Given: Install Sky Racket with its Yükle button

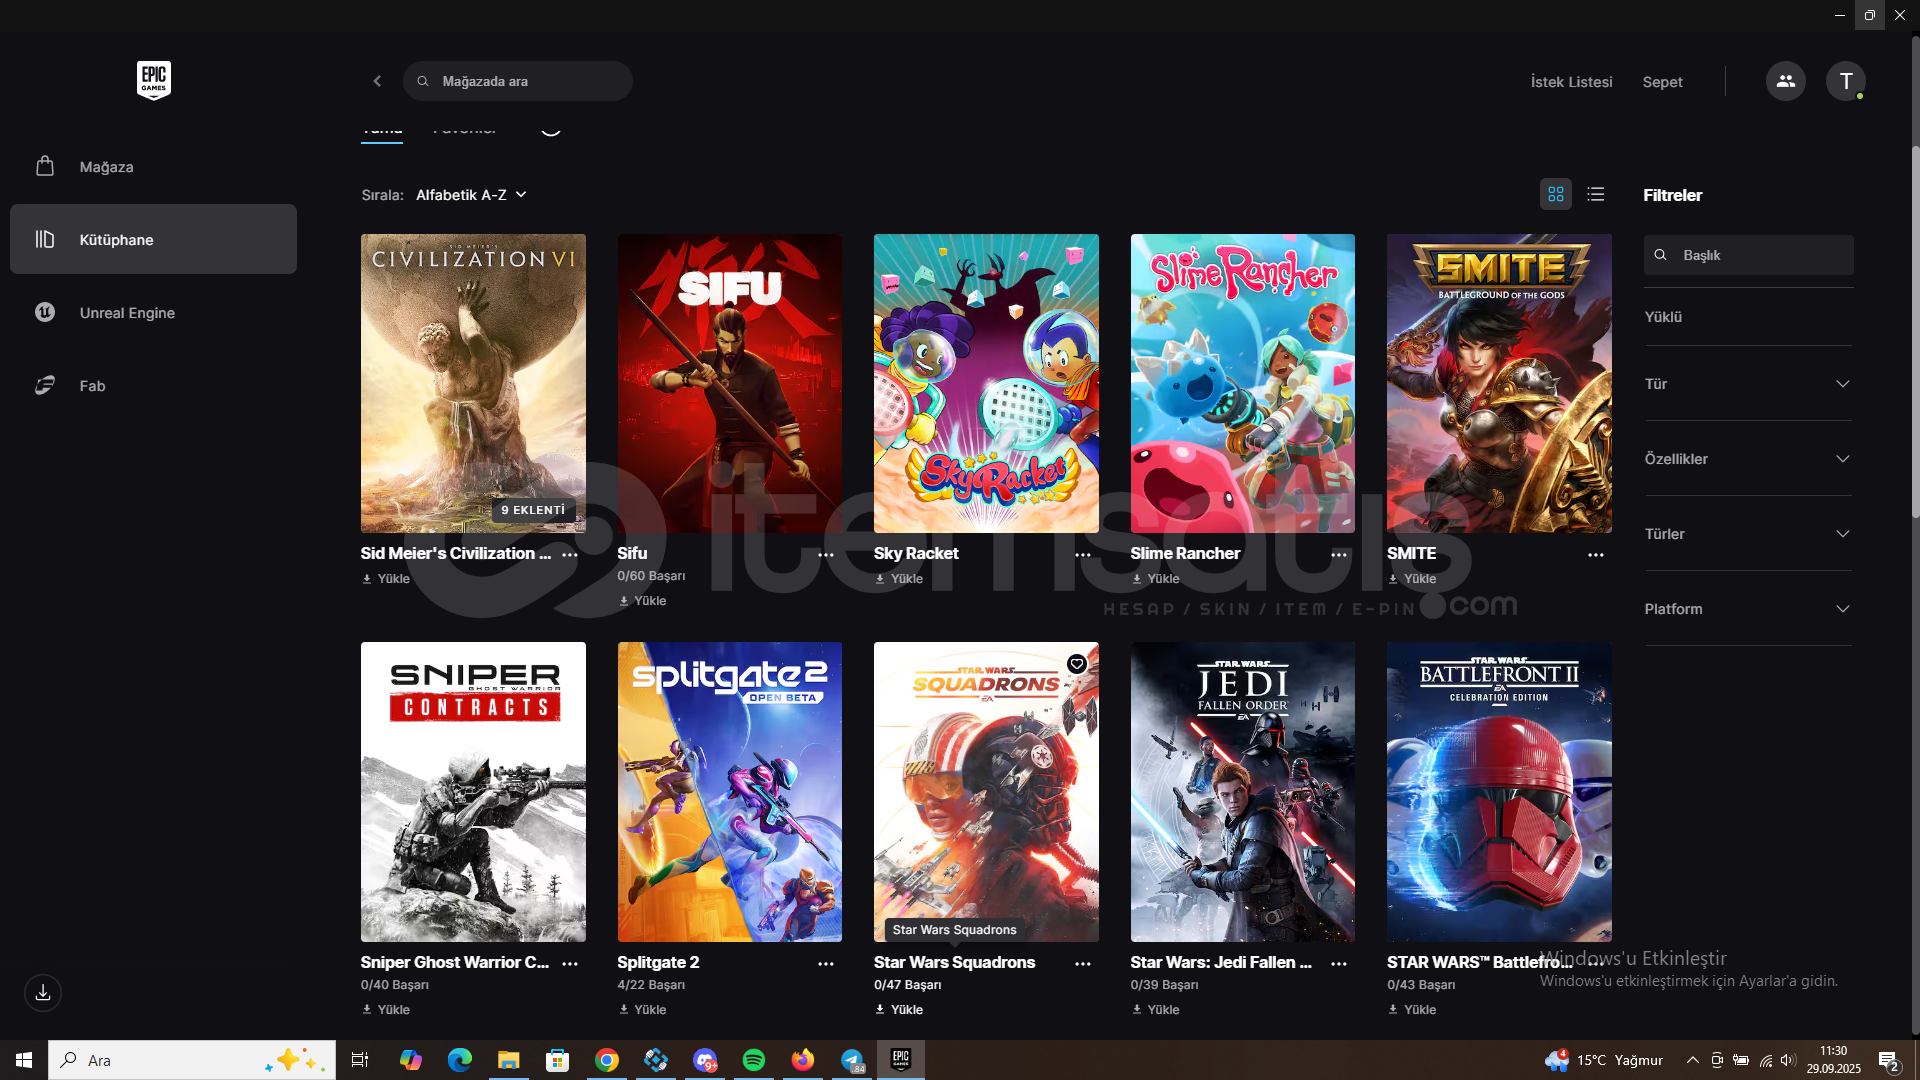Looking at the screenshot, I should [x=899, y=579].
